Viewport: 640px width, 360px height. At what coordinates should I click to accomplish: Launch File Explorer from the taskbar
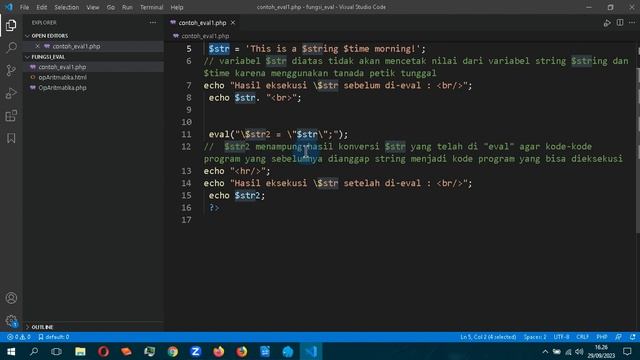pos(80,351)
